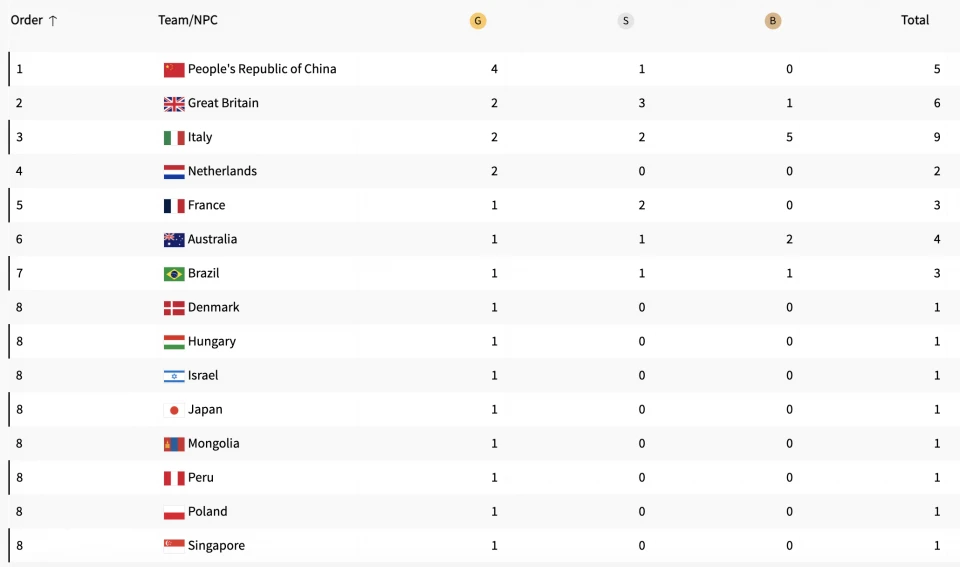960x567 pixels.
Task: Click the silver medal column icon
Action: click(x=625, y=21)
